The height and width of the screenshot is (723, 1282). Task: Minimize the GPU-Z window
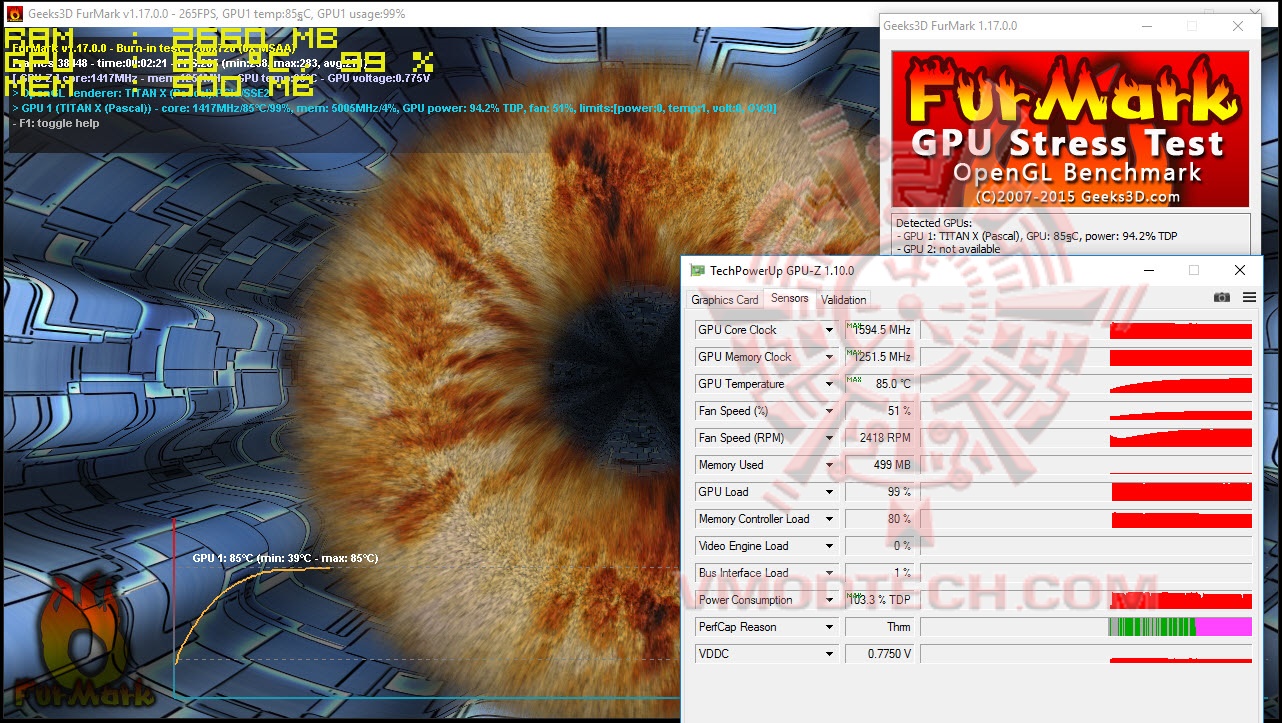[x=1147, y=270]
